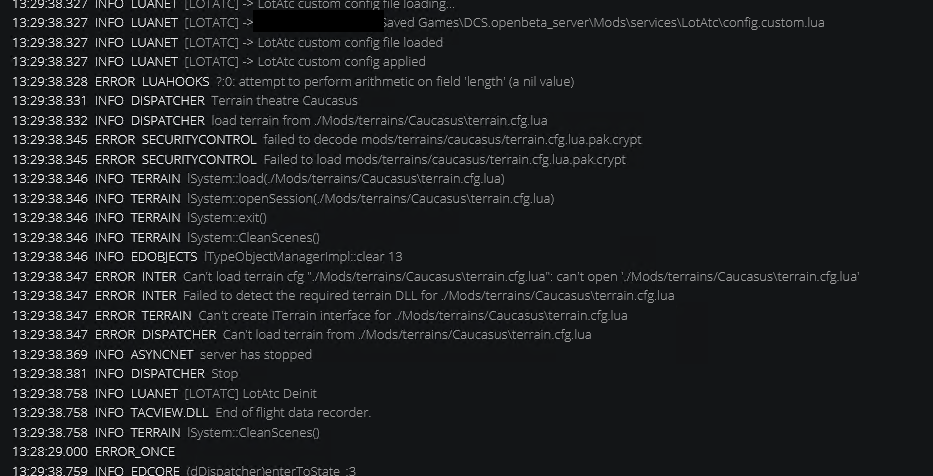Viewport: 933px width, 476px height.
Task: Click the 'failed to decode' SECURITYCONTROL error
Action: (x=327, y=140)
